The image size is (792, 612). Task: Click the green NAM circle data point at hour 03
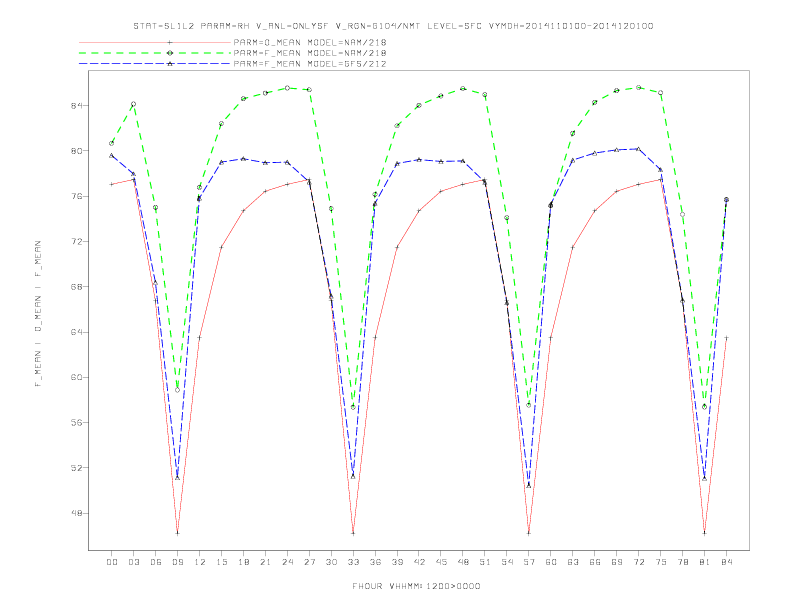tap(133, 104)
